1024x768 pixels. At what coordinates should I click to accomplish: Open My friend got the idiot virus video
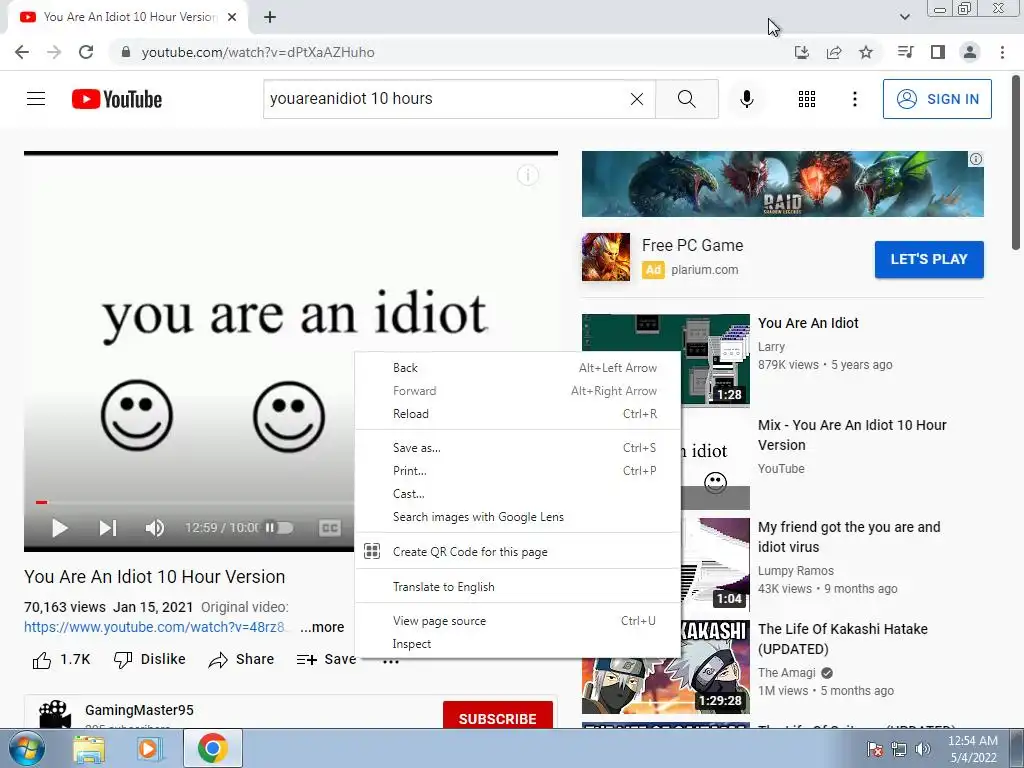coord(849,537)
